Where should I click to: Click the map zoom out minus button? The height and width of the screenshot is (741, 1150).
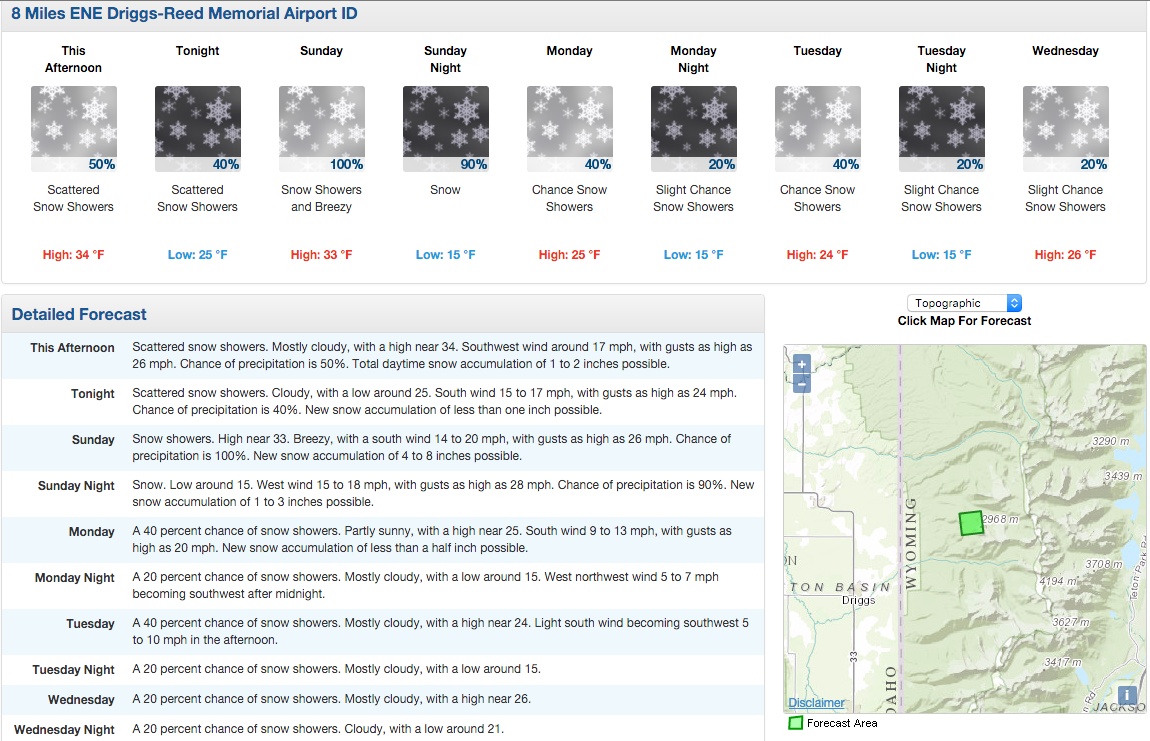(x=802, y=384)
